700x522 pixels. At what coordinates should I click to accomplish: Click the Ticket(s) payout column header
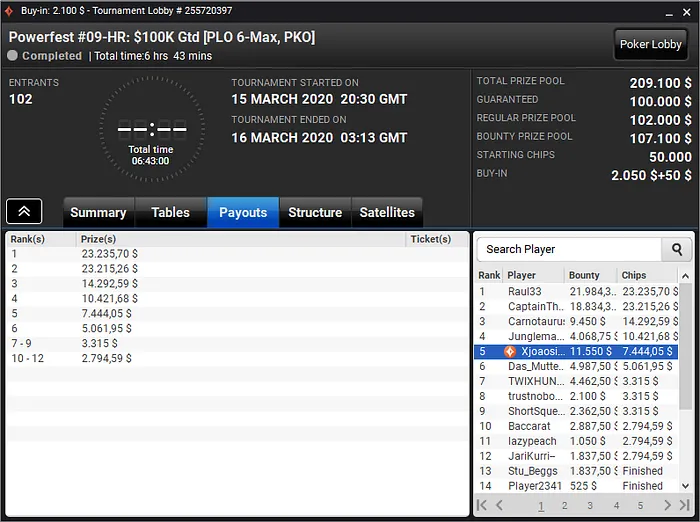tap(437, 239)
